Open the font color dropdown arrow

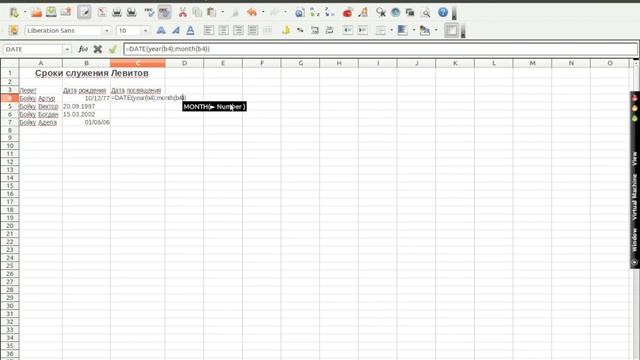pyautogui.click(x=436, y=30)
